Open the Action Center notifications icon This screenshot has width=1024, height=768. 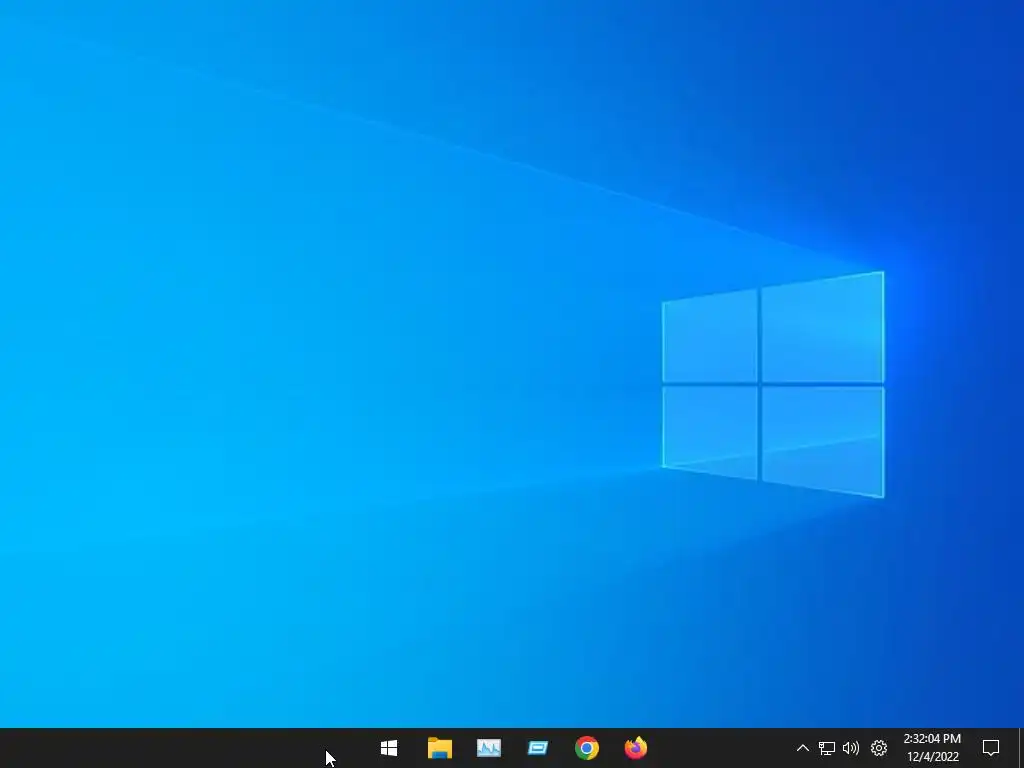point(991,748)
